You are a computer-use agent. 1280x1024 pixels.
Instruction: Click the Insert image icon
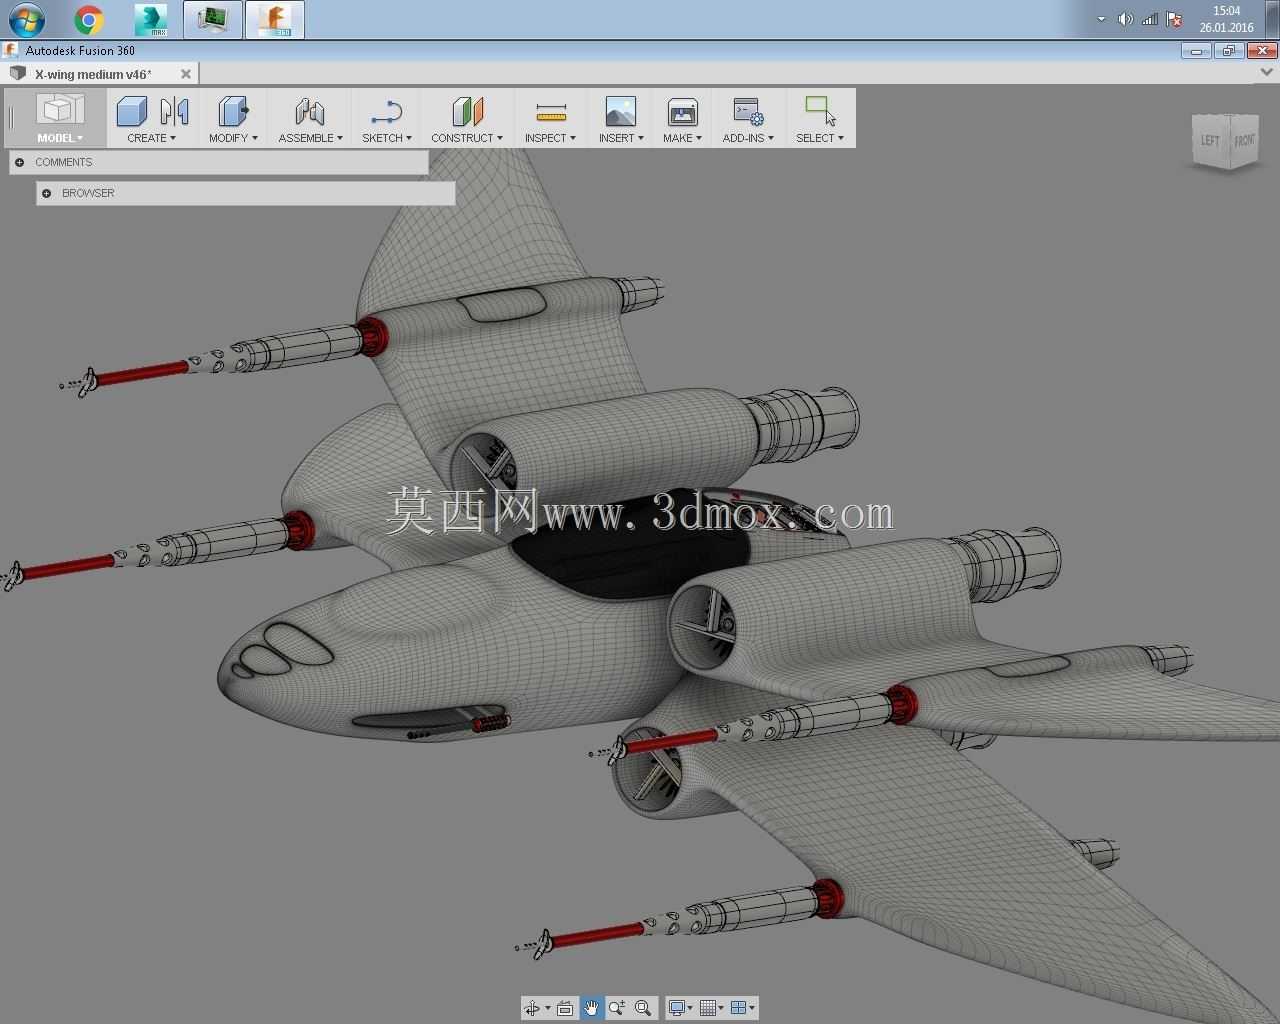pos(621,111)
